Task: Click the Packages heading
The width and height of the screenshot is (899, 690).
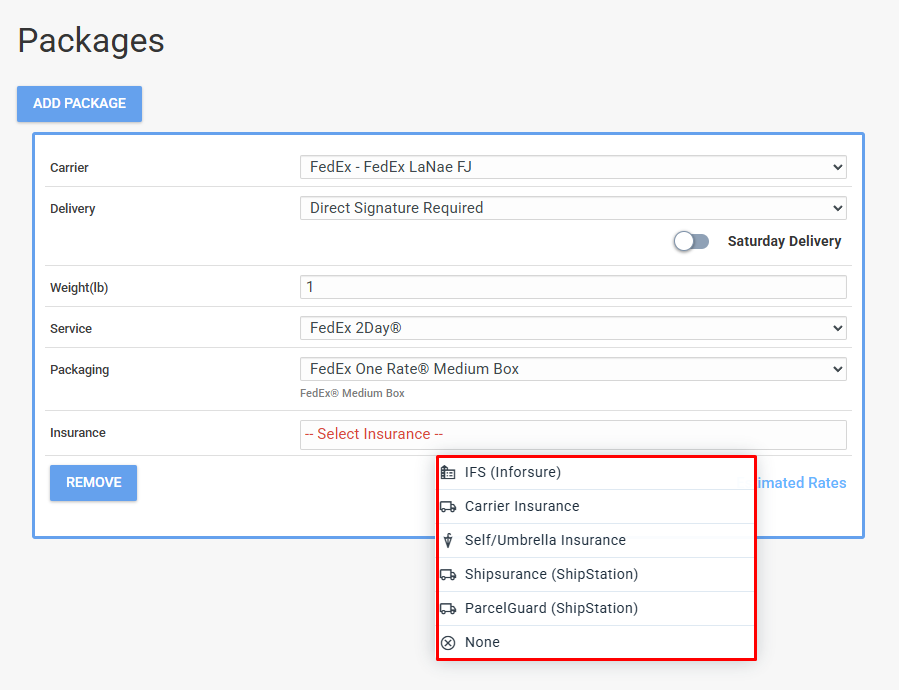Action: tap(91, 41)
